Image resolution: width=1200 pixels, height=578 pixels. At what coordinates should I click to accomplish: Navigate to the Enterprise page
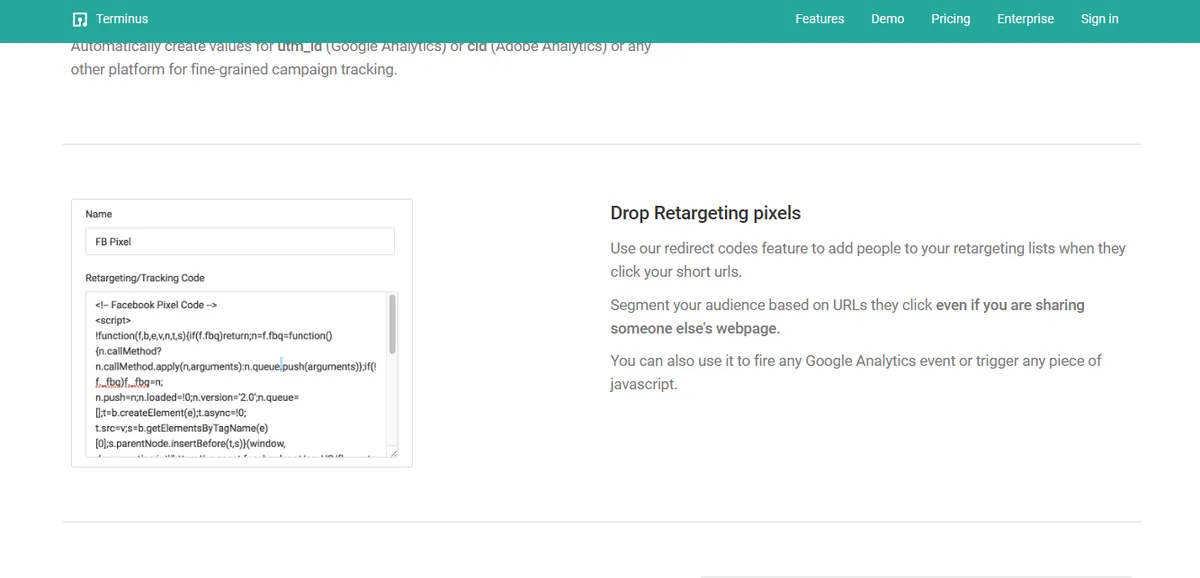click(x=1025, y=19)
